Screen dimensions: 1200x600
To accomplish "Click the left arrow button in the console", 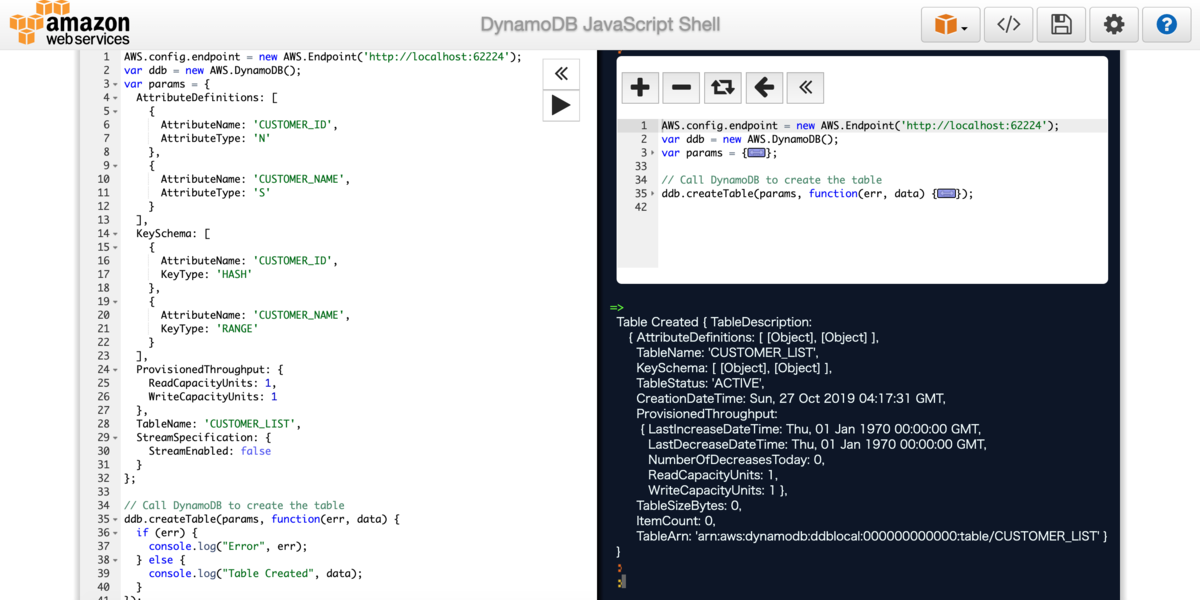I will pyautogui.click(x=764, y=88).
